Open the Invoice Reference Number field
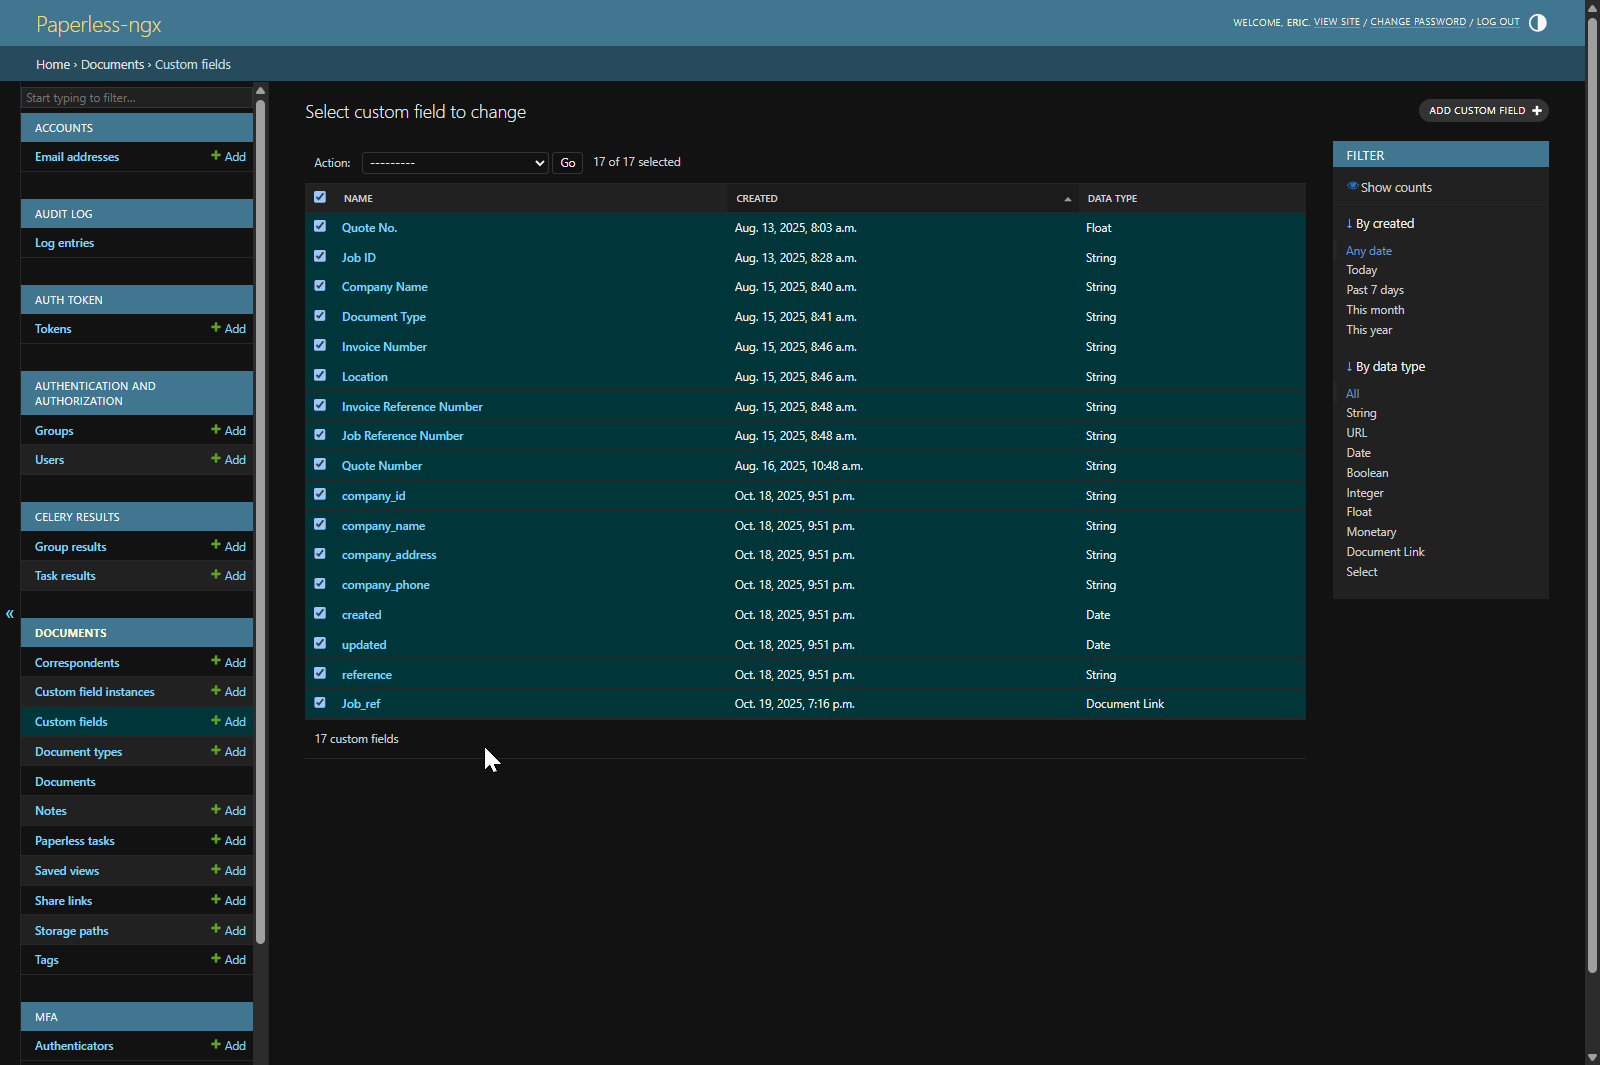The width and height of the screenshot is (1600, 1065). [x=412, y=407]
